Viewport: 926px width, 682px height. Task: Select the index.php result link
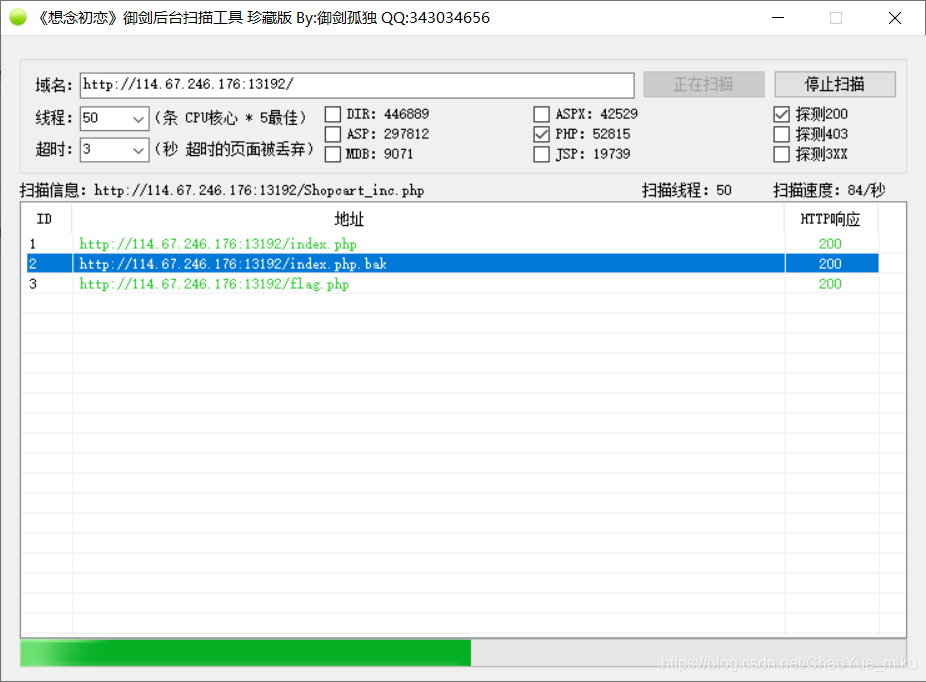click(x=216, y=244)
